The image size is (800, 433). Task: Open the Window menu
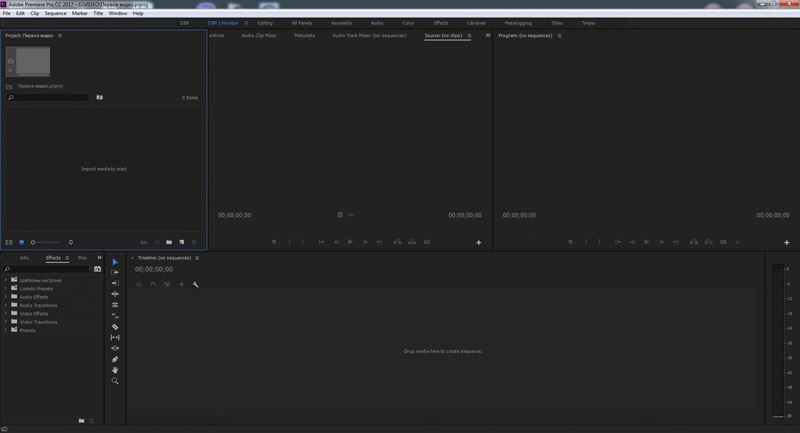pos(118,13)
